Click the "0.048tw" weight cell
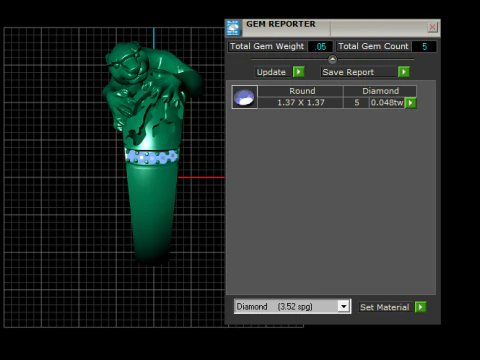Image resolution: width=480 pixels, height=360 pixels. (x=387, y=103)
